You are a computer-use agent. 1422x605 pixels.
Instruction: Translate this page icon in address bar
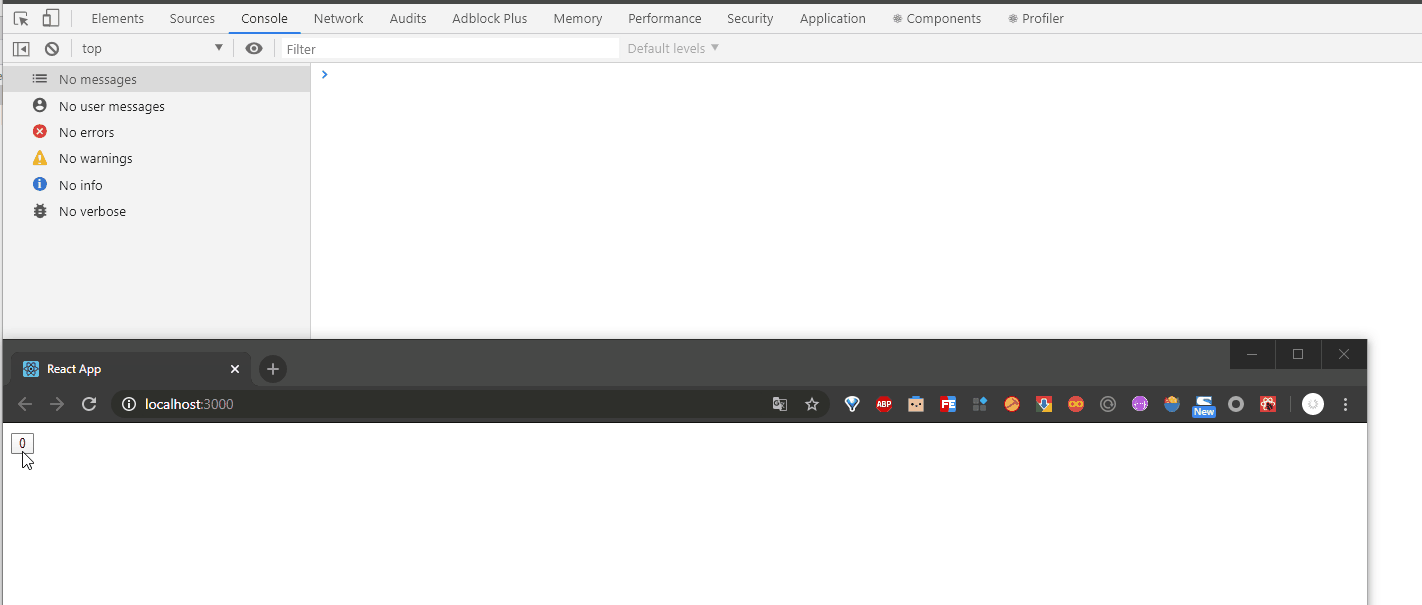point(780,404)
